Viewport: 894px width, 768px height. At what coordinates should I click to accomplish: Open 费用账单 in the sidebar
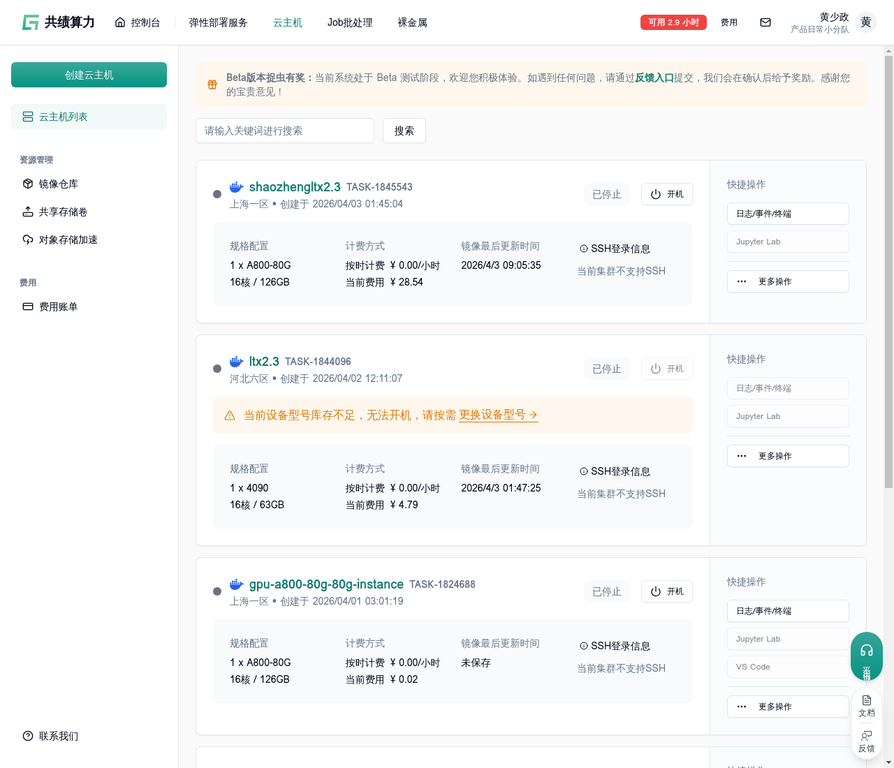(x=58, y=307)
